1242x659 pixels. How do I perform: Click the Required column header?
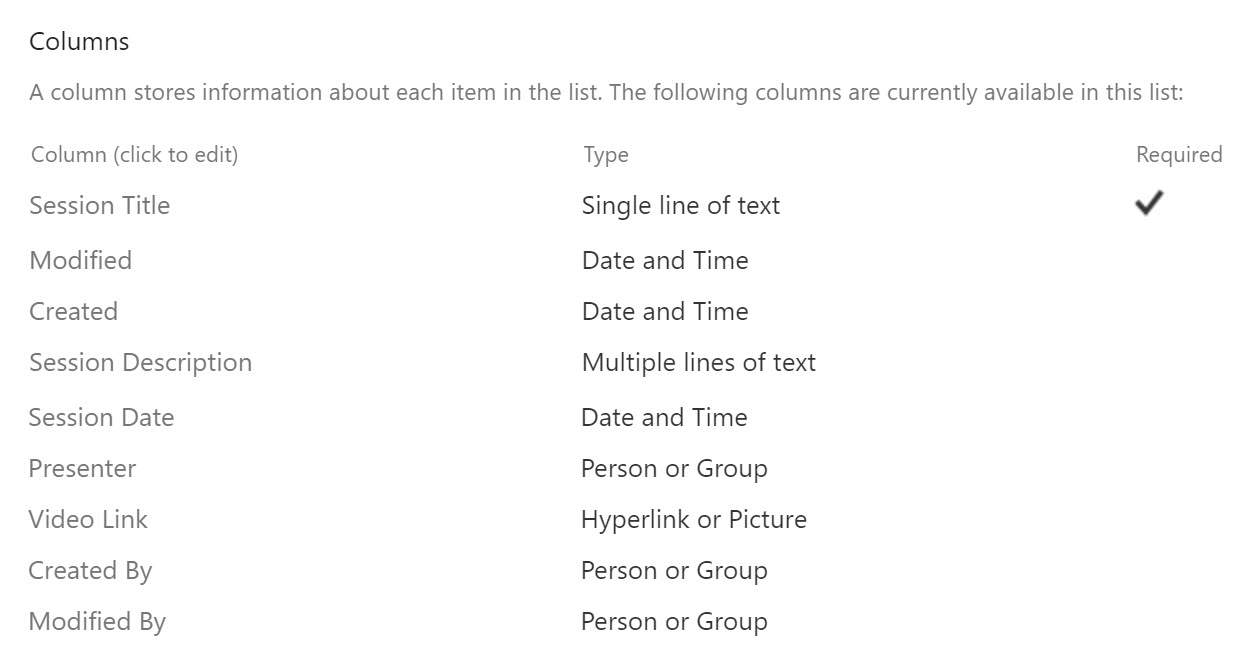click(x=1178, y=155)
